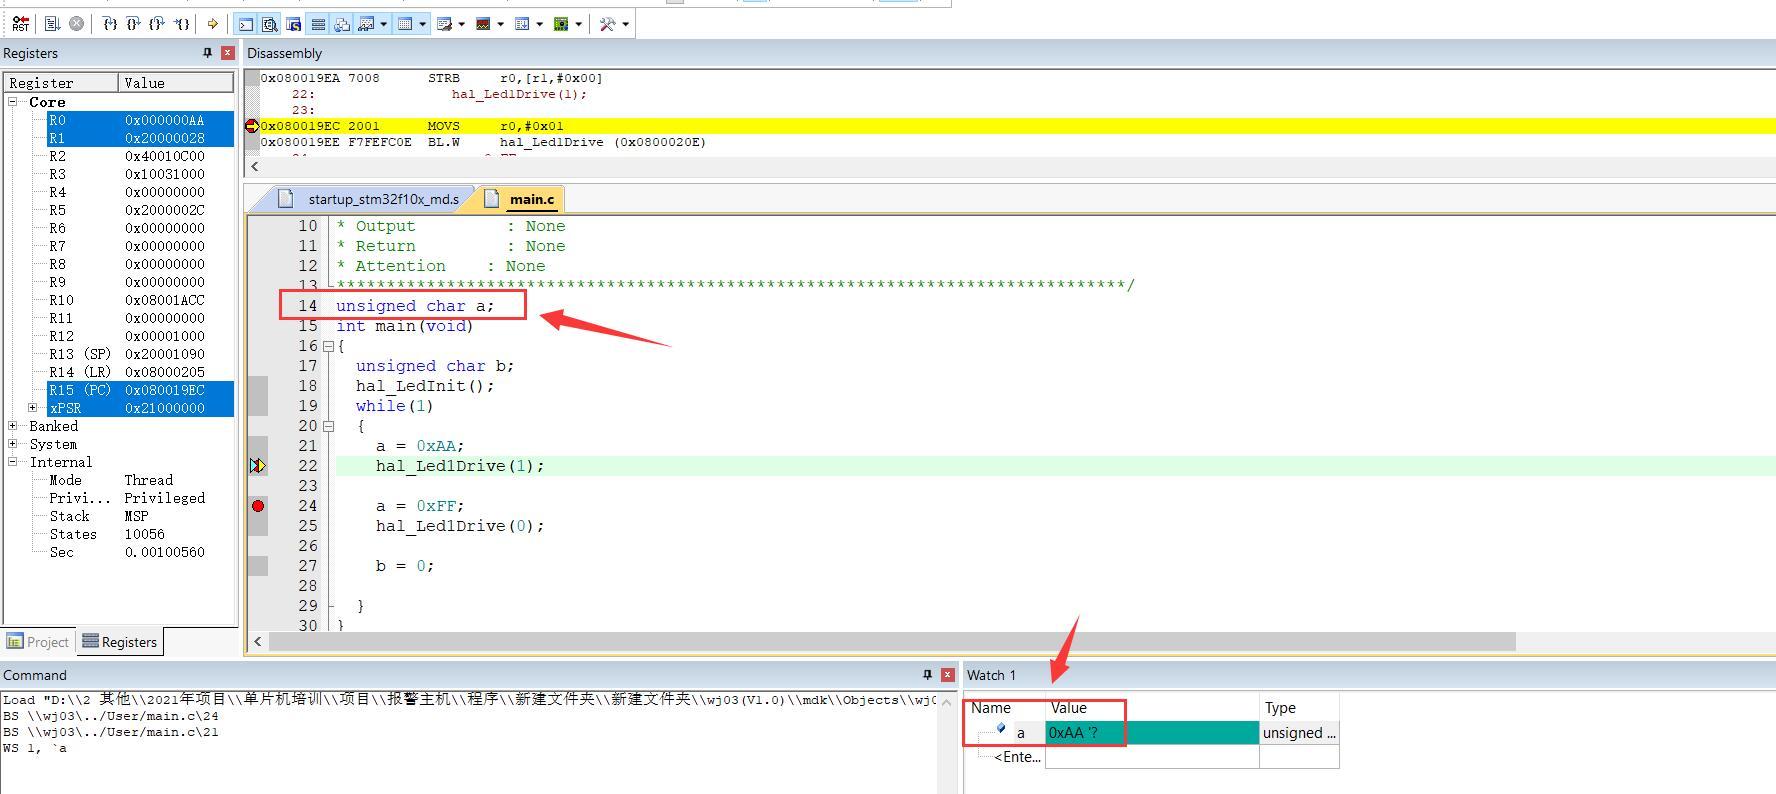Click the RST reset CPU icon
Viewport: 1776px width, 794px height.
[21, 23]
